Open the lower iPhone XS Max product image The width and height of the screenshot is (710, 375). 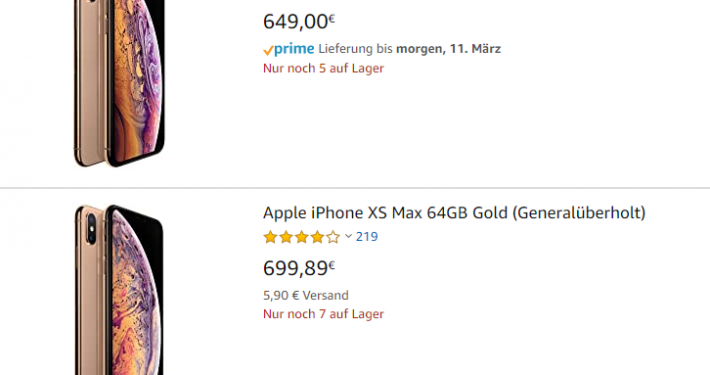(119, 290)
